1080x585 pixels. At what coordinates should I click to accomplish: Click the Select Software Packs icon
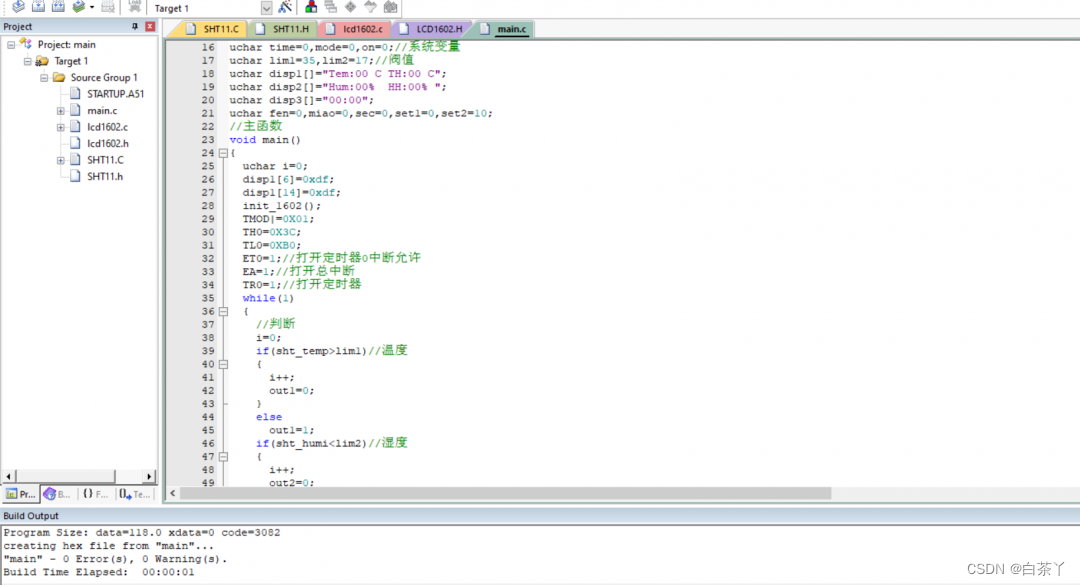pos(371,7)
